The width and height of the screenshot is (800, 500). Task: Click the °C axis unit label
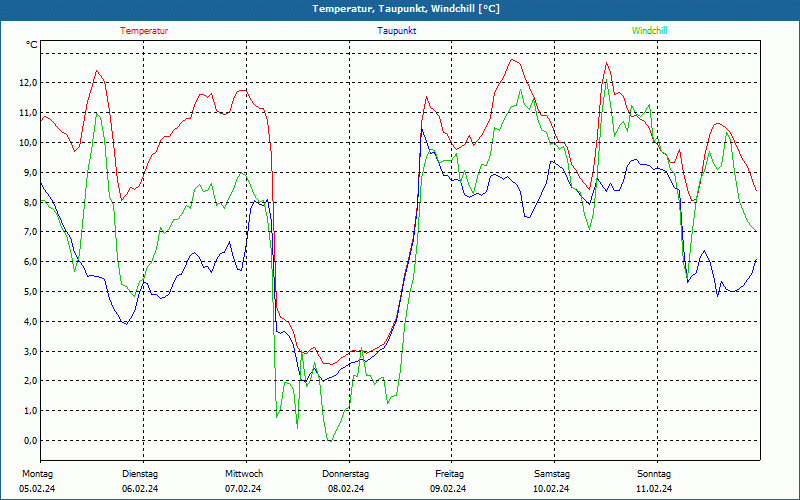pos(32,45)
